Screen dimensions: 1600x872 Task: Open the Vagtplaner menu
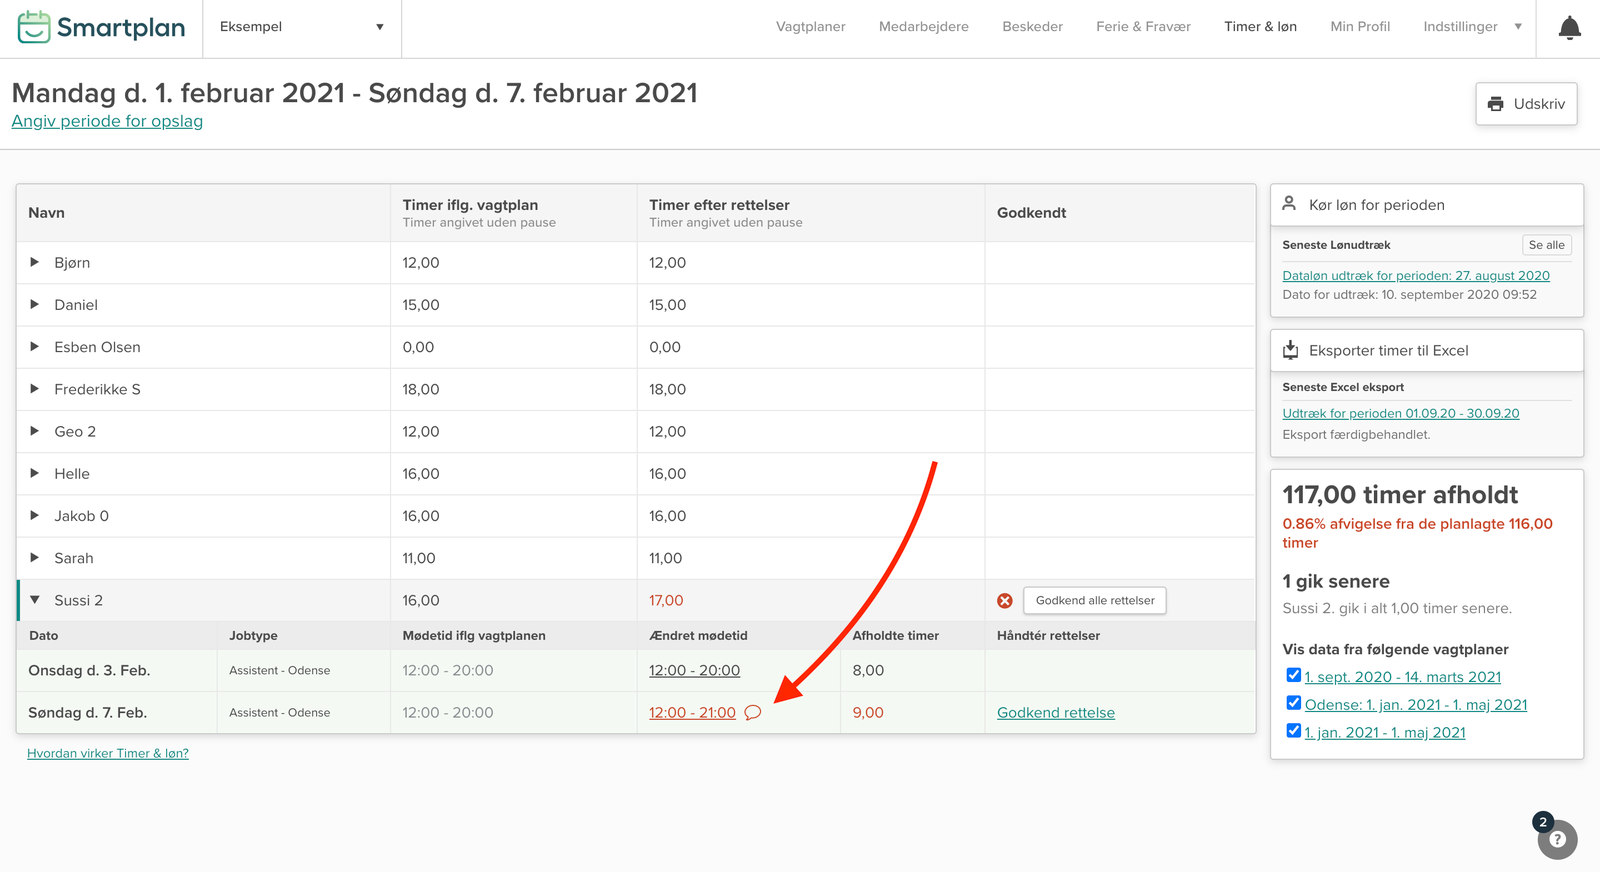[x=810, y=27]
